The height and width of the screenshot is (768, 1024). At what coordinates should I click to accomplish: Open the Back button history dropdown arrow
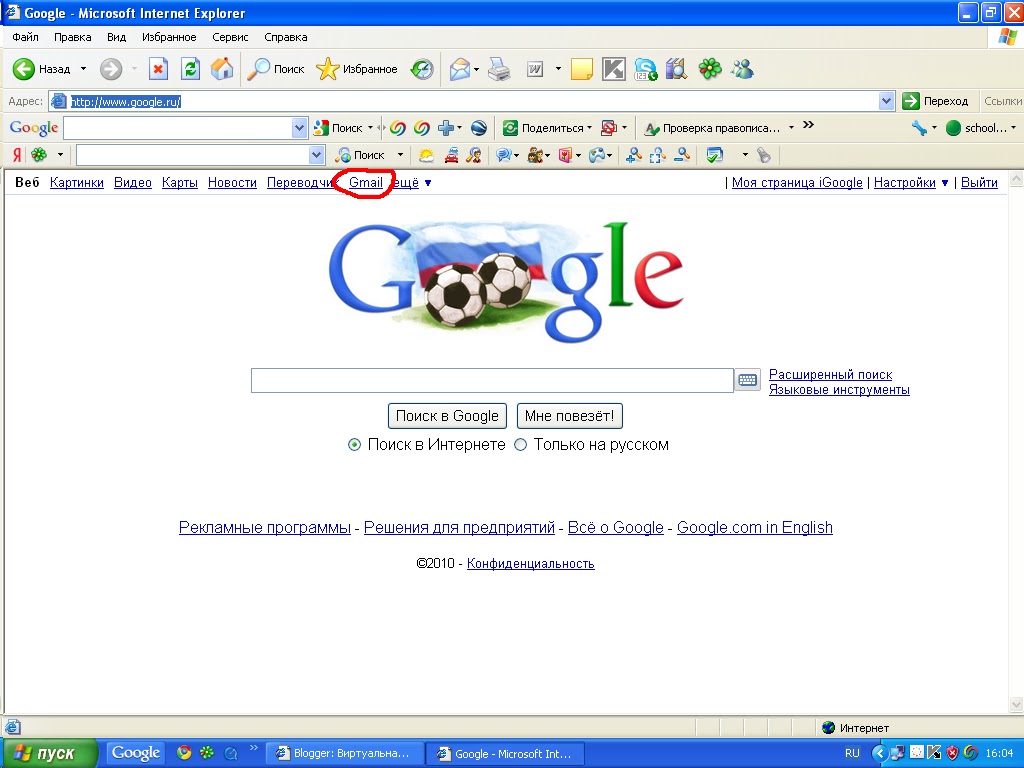click(x=83, y=69)
